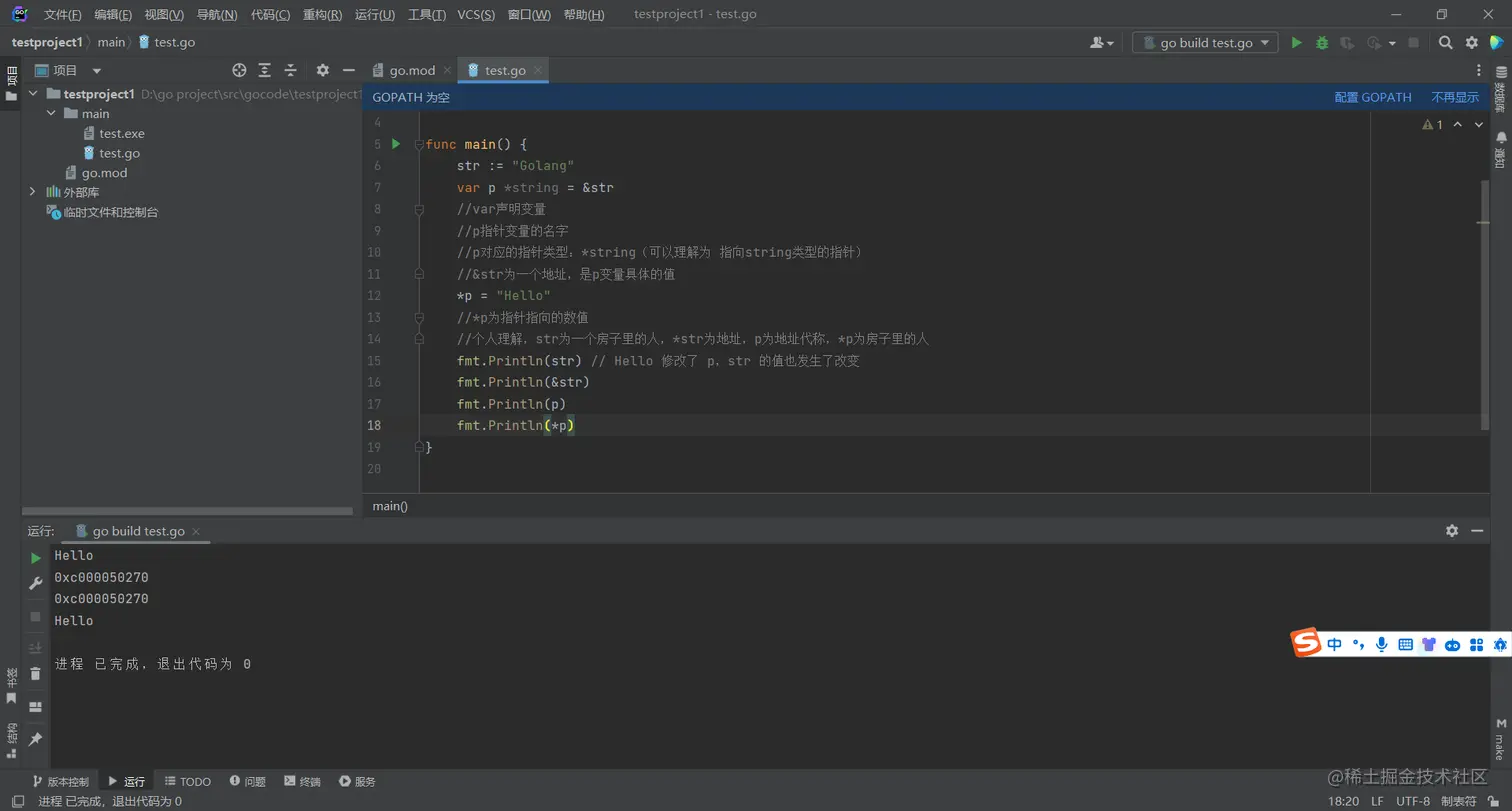Click main() in editor breadcrumb bar

(x=390, y=506)
